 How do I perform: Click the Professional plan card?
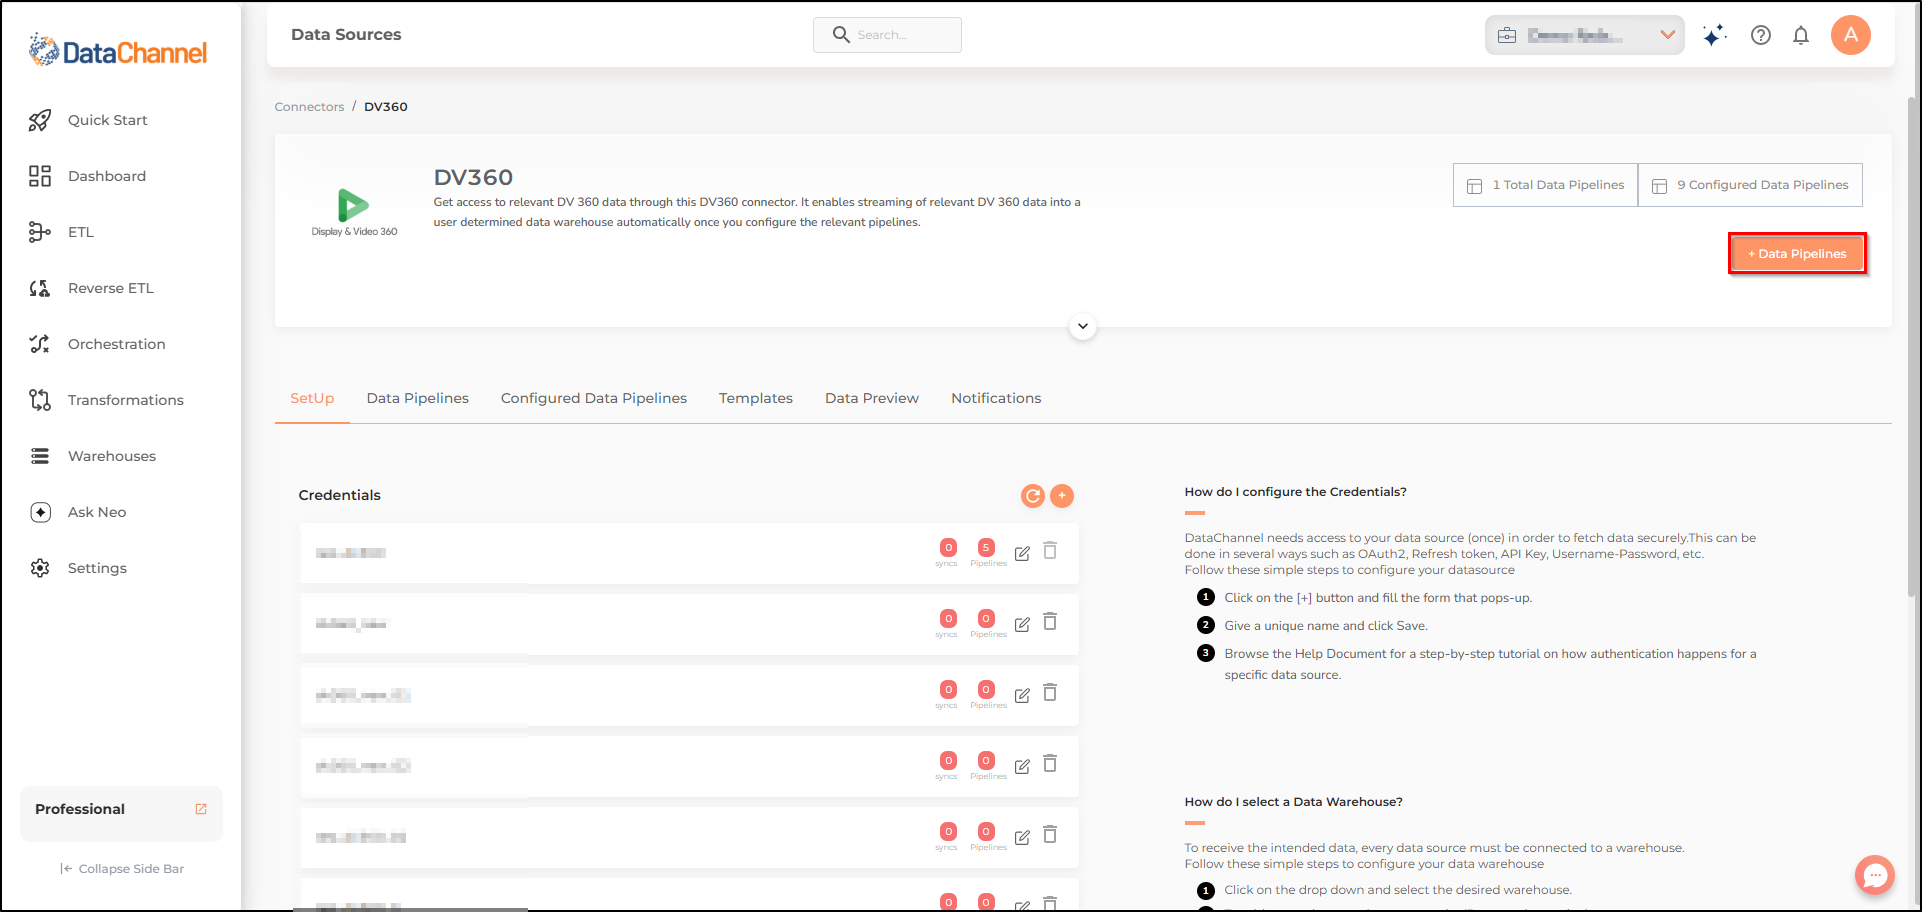pos(121,814)
